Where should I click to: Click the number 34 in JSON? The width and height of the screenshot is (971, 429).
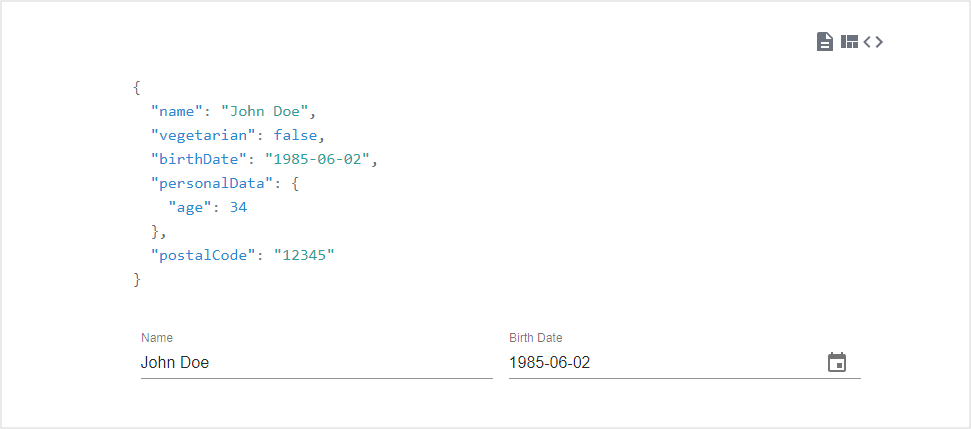tap(238, 207)
